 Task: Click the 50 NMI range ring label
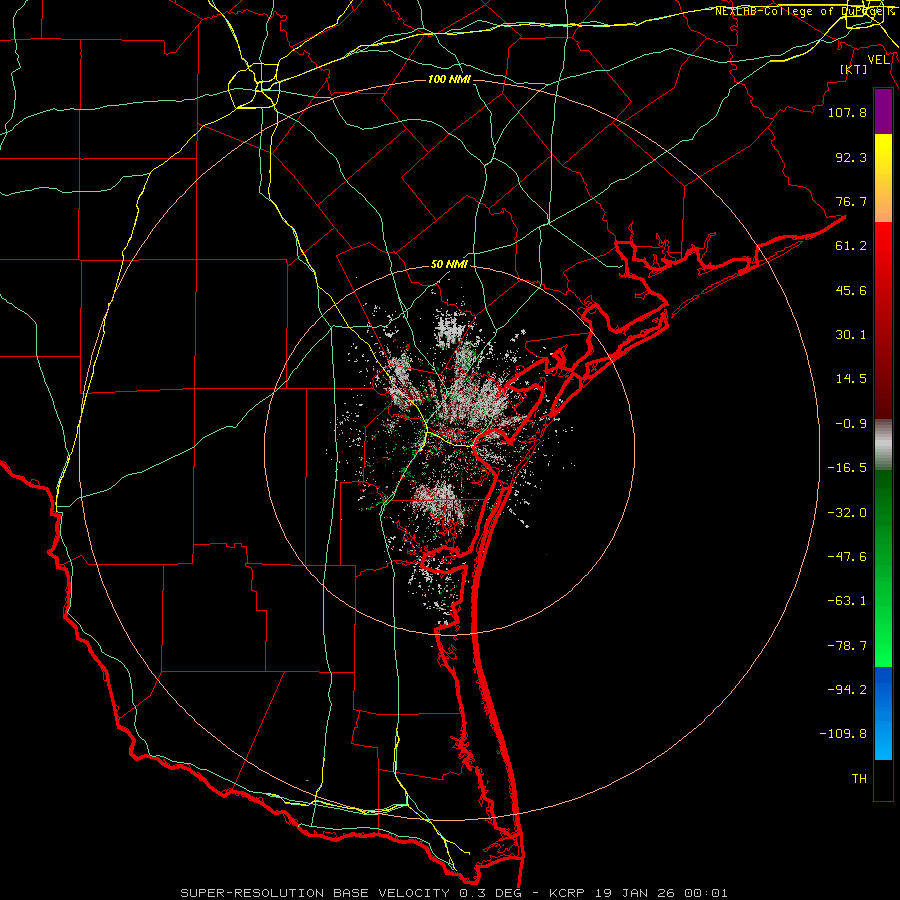pyautogui.click(x=449, y=265)
